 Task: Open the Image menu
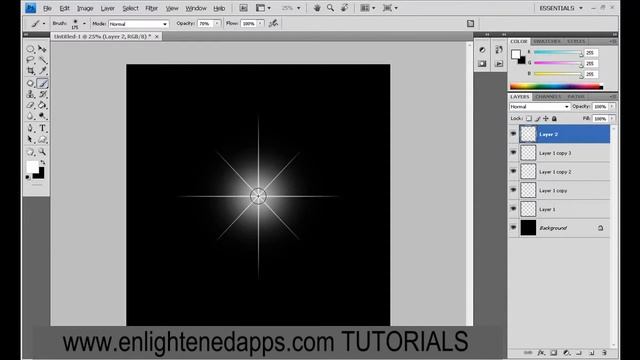coord(85,8)
